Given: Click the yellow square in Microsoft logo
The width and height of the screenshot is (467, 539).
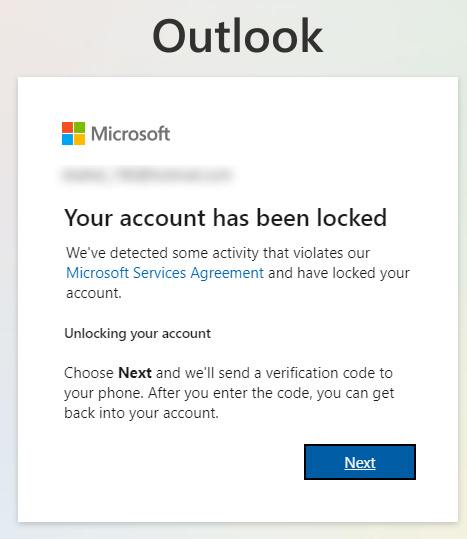Looking at the screenshot, I should pos(80,140).
